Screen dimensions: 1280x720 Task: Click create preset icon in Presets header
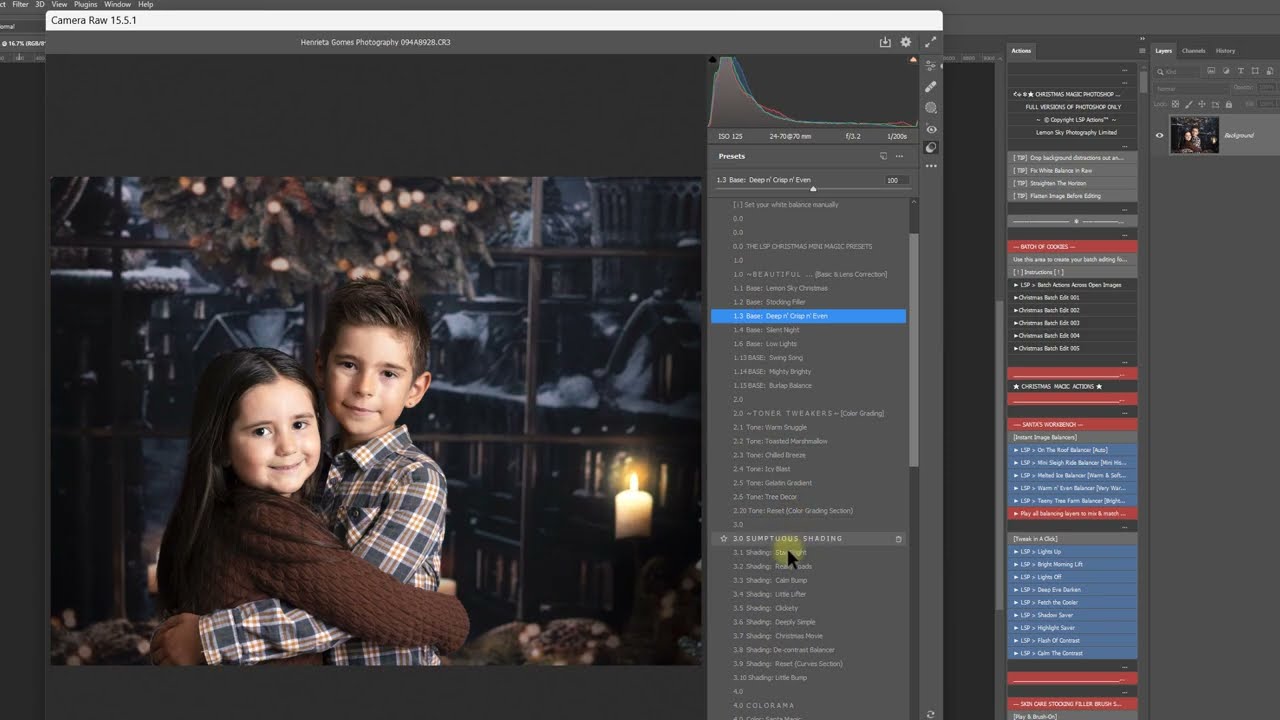coord(883,156)
